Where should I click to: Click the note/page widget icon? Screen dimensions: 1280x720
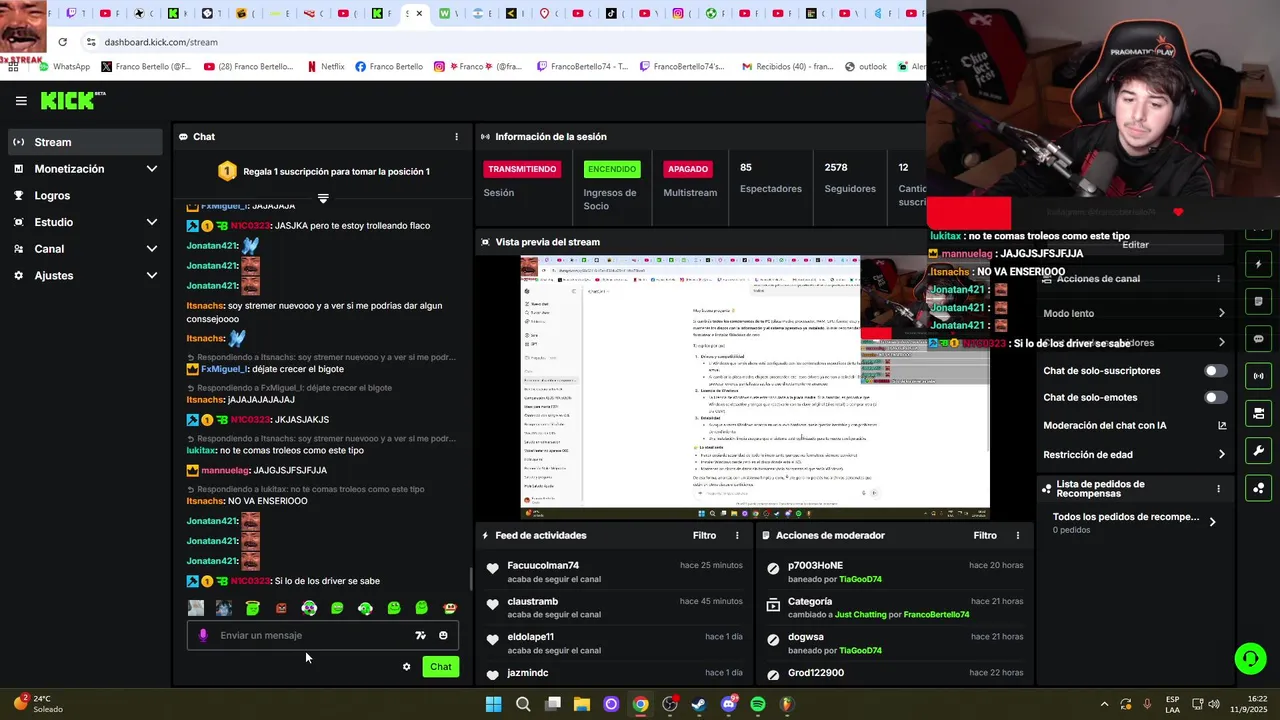tap(1258, 302)
